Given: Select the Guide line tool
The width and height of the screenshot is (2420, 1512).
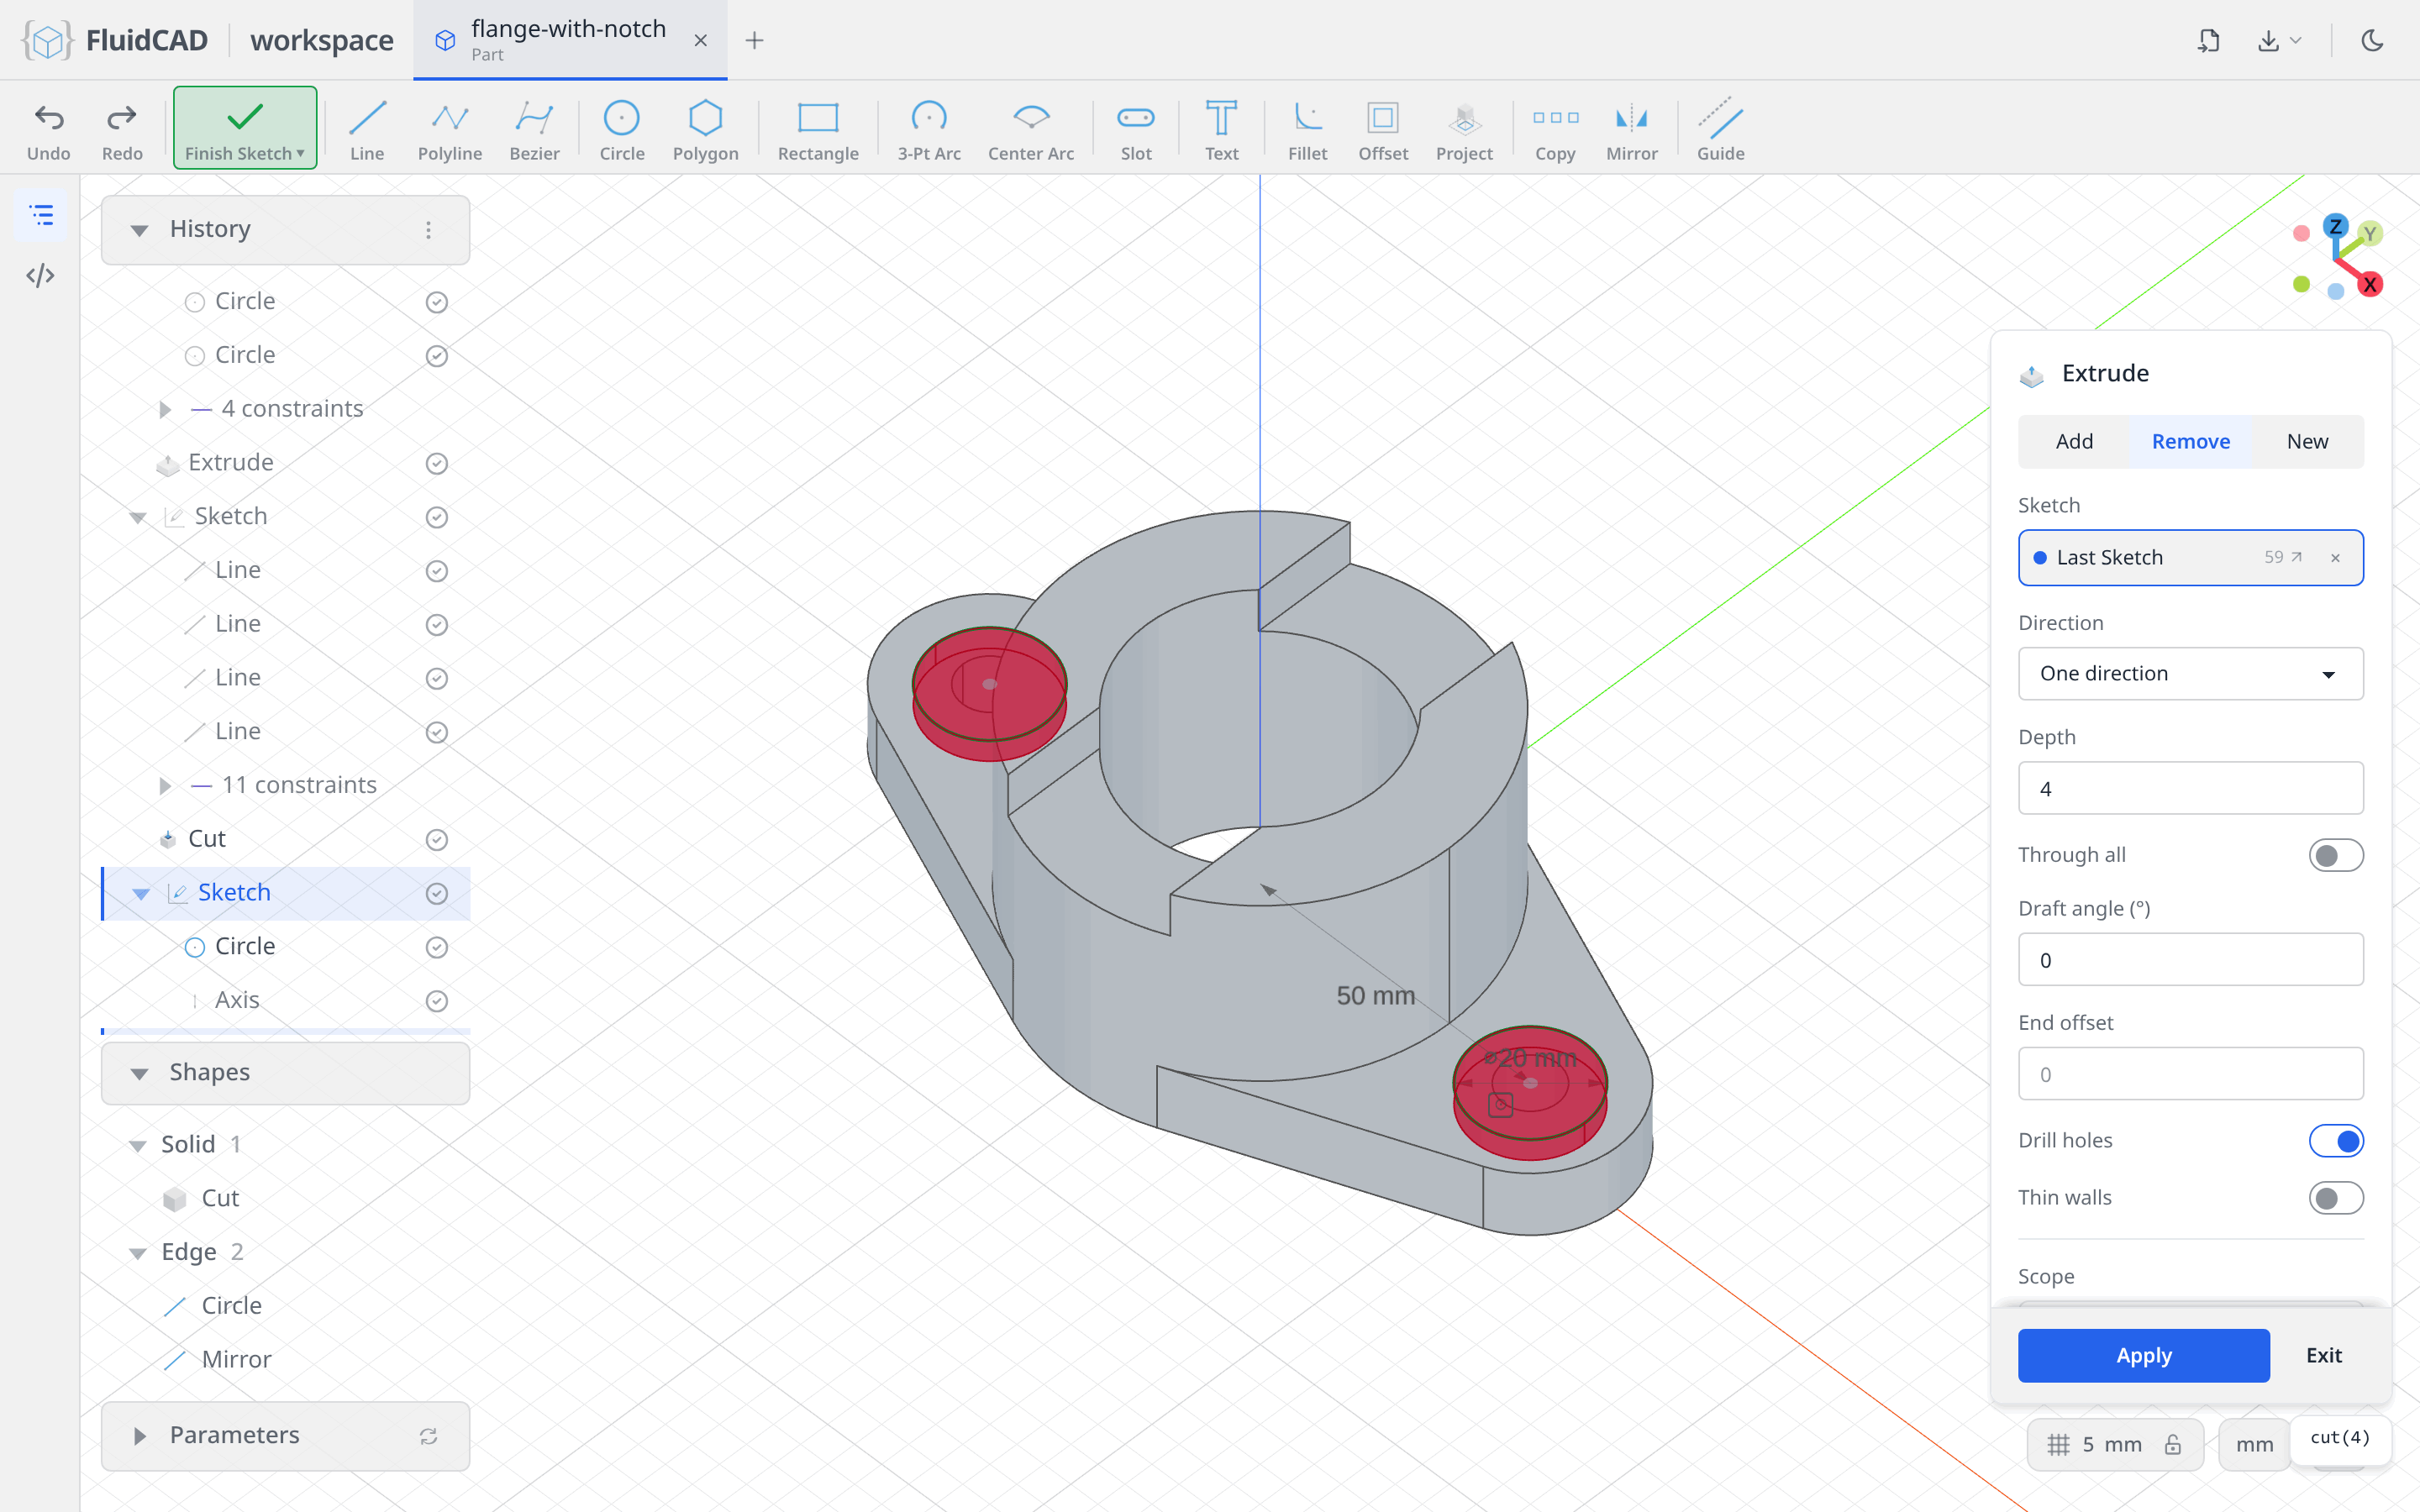Looking at the screenshot, I should coord(1720,130).
